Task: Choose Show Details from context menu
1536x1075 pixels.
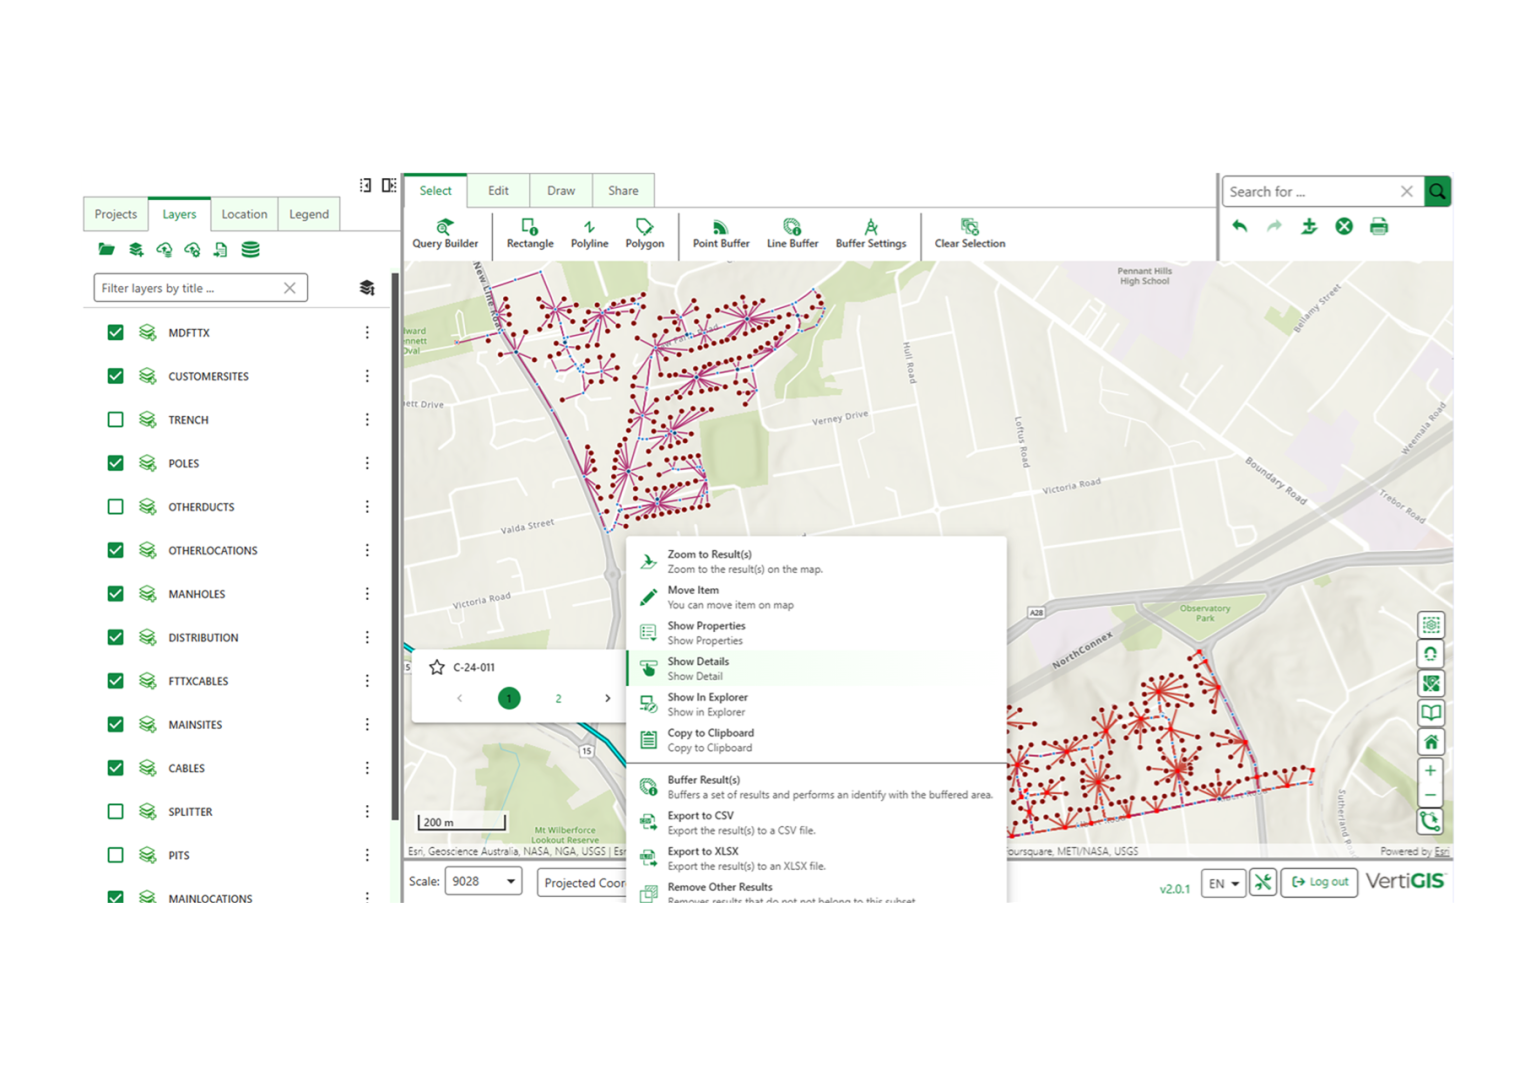Action: point(816,668)
